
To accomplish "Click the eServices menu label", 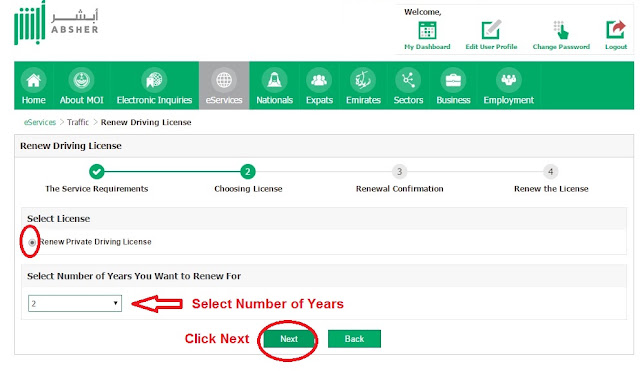I will [224, 100].
